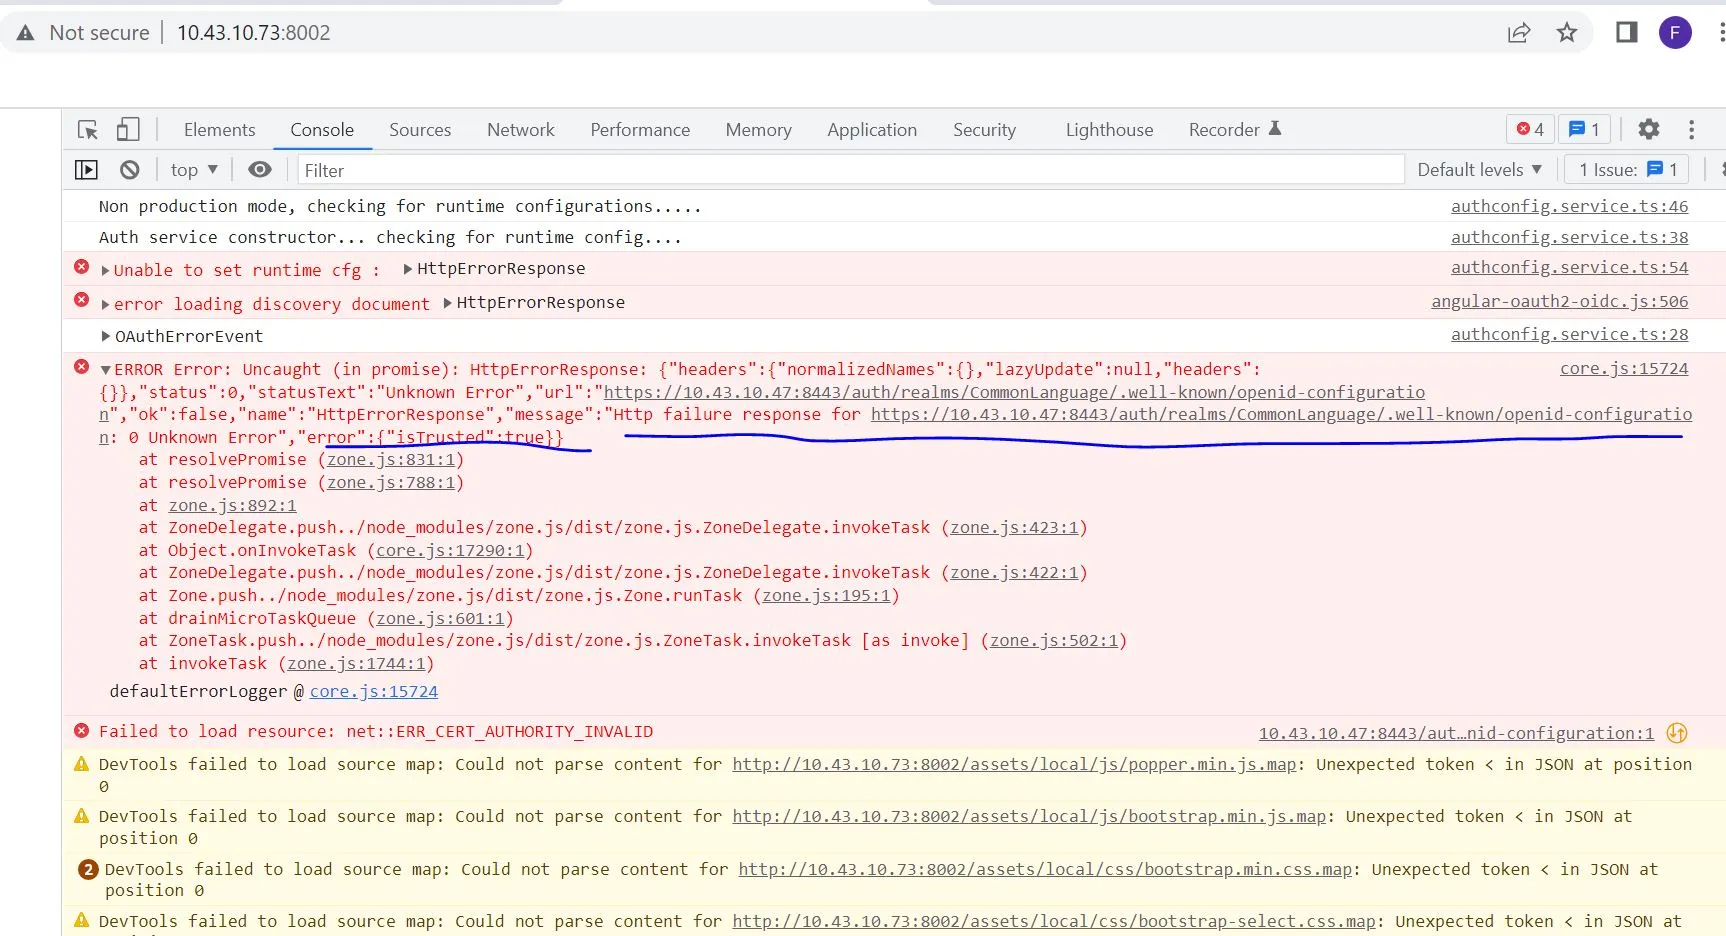Open zone.js:423:1 stack trace link

click(x=1014, y=527)
